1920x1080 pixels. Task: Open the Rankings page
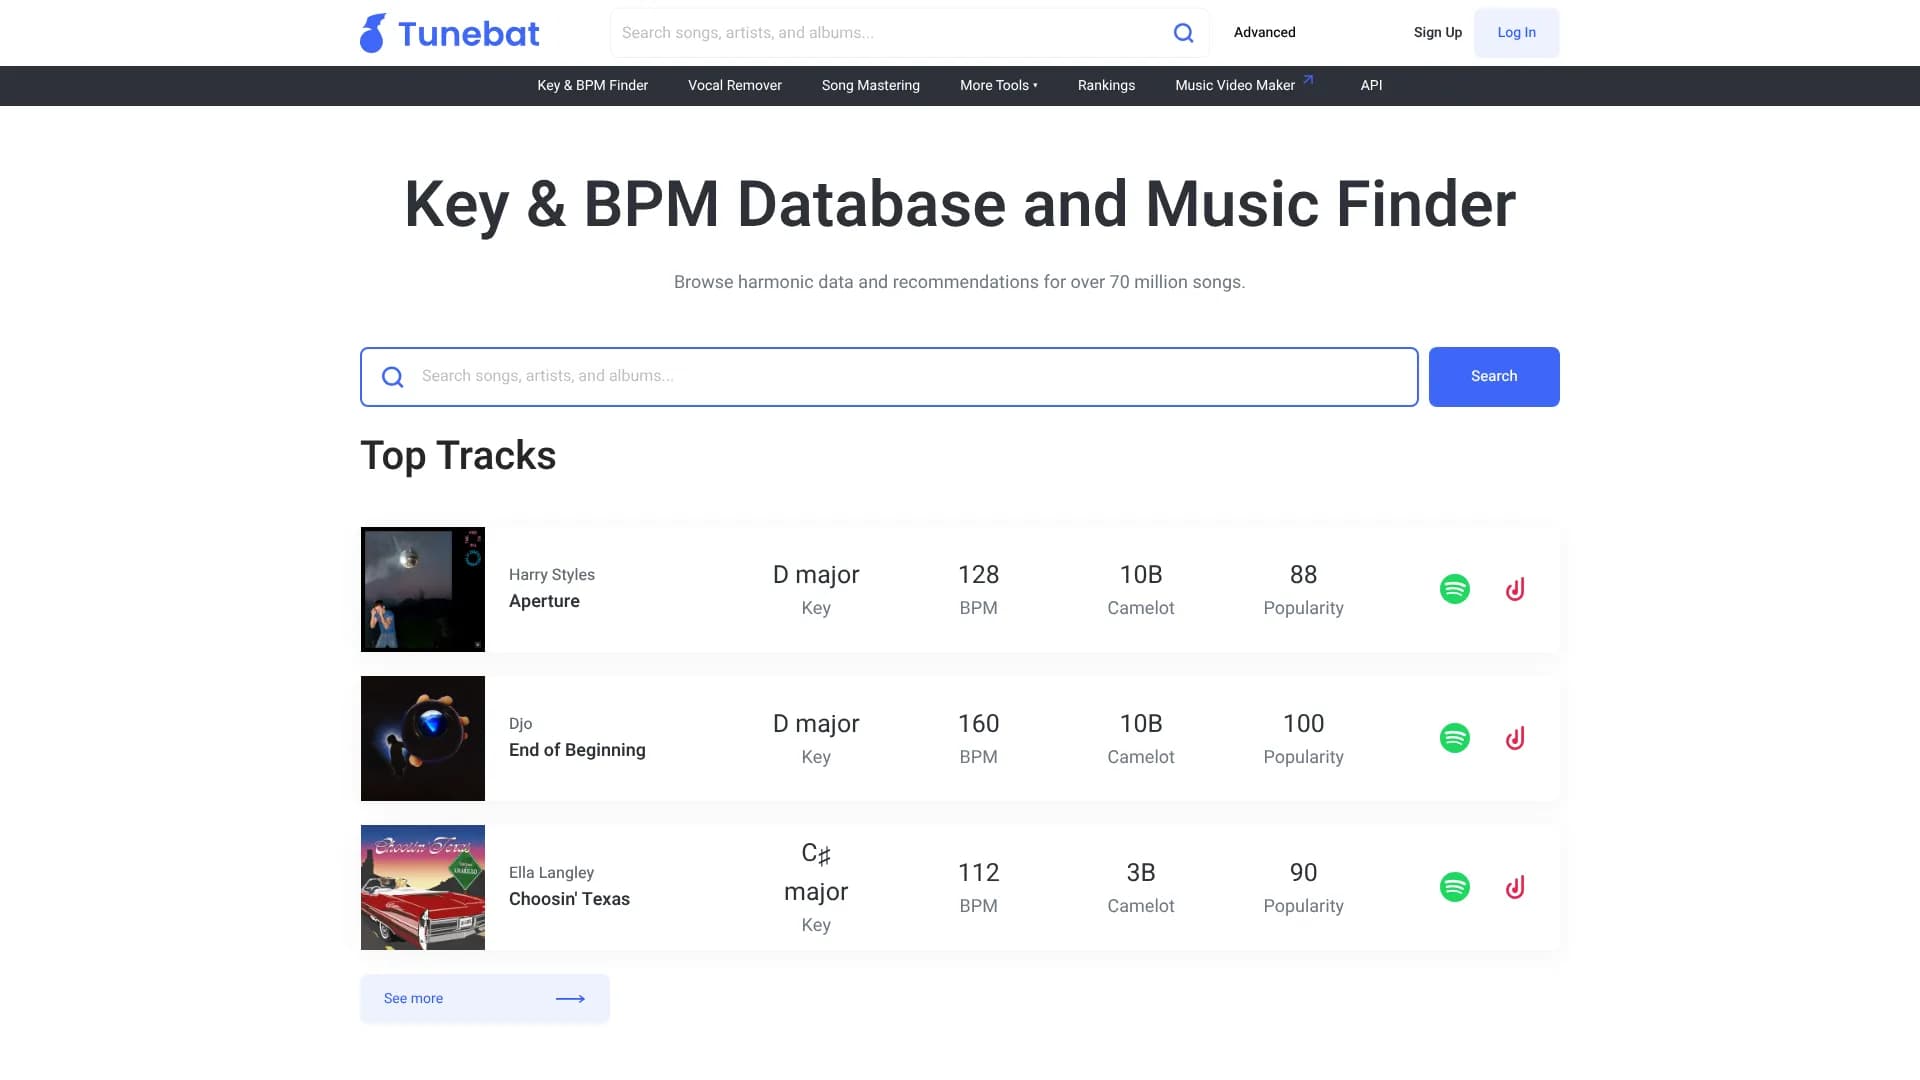tap(1106, 86)
